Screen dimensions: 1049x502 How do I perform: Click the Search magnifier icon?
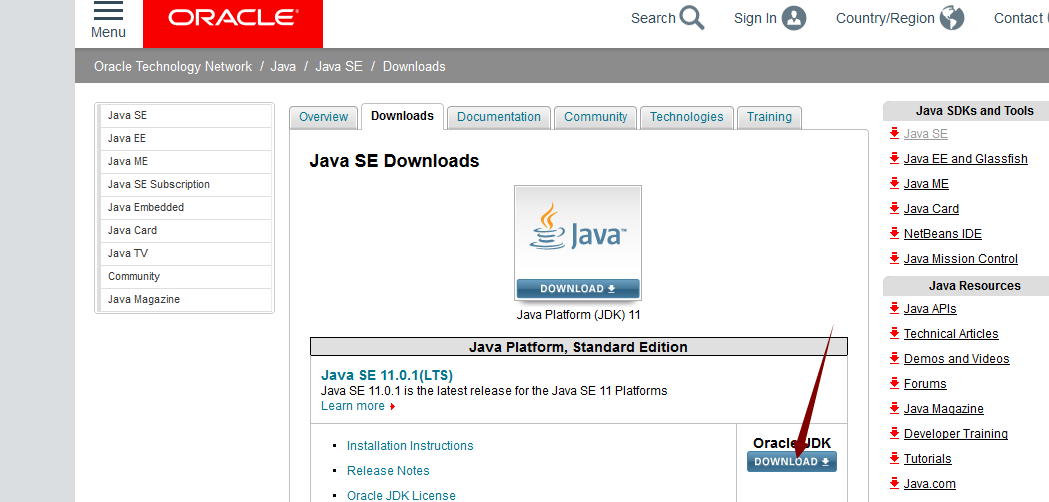point(692,18)
